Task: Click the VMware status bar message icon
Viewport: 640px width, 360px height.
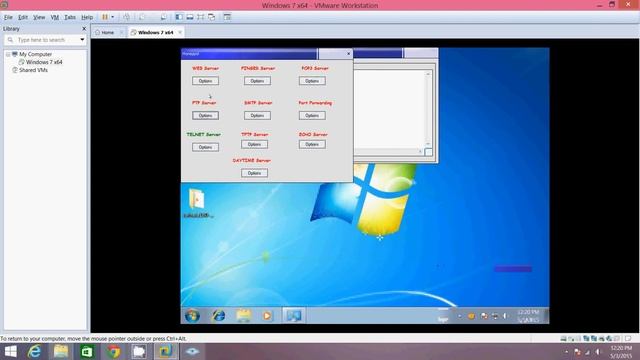Action: [628, 338]
